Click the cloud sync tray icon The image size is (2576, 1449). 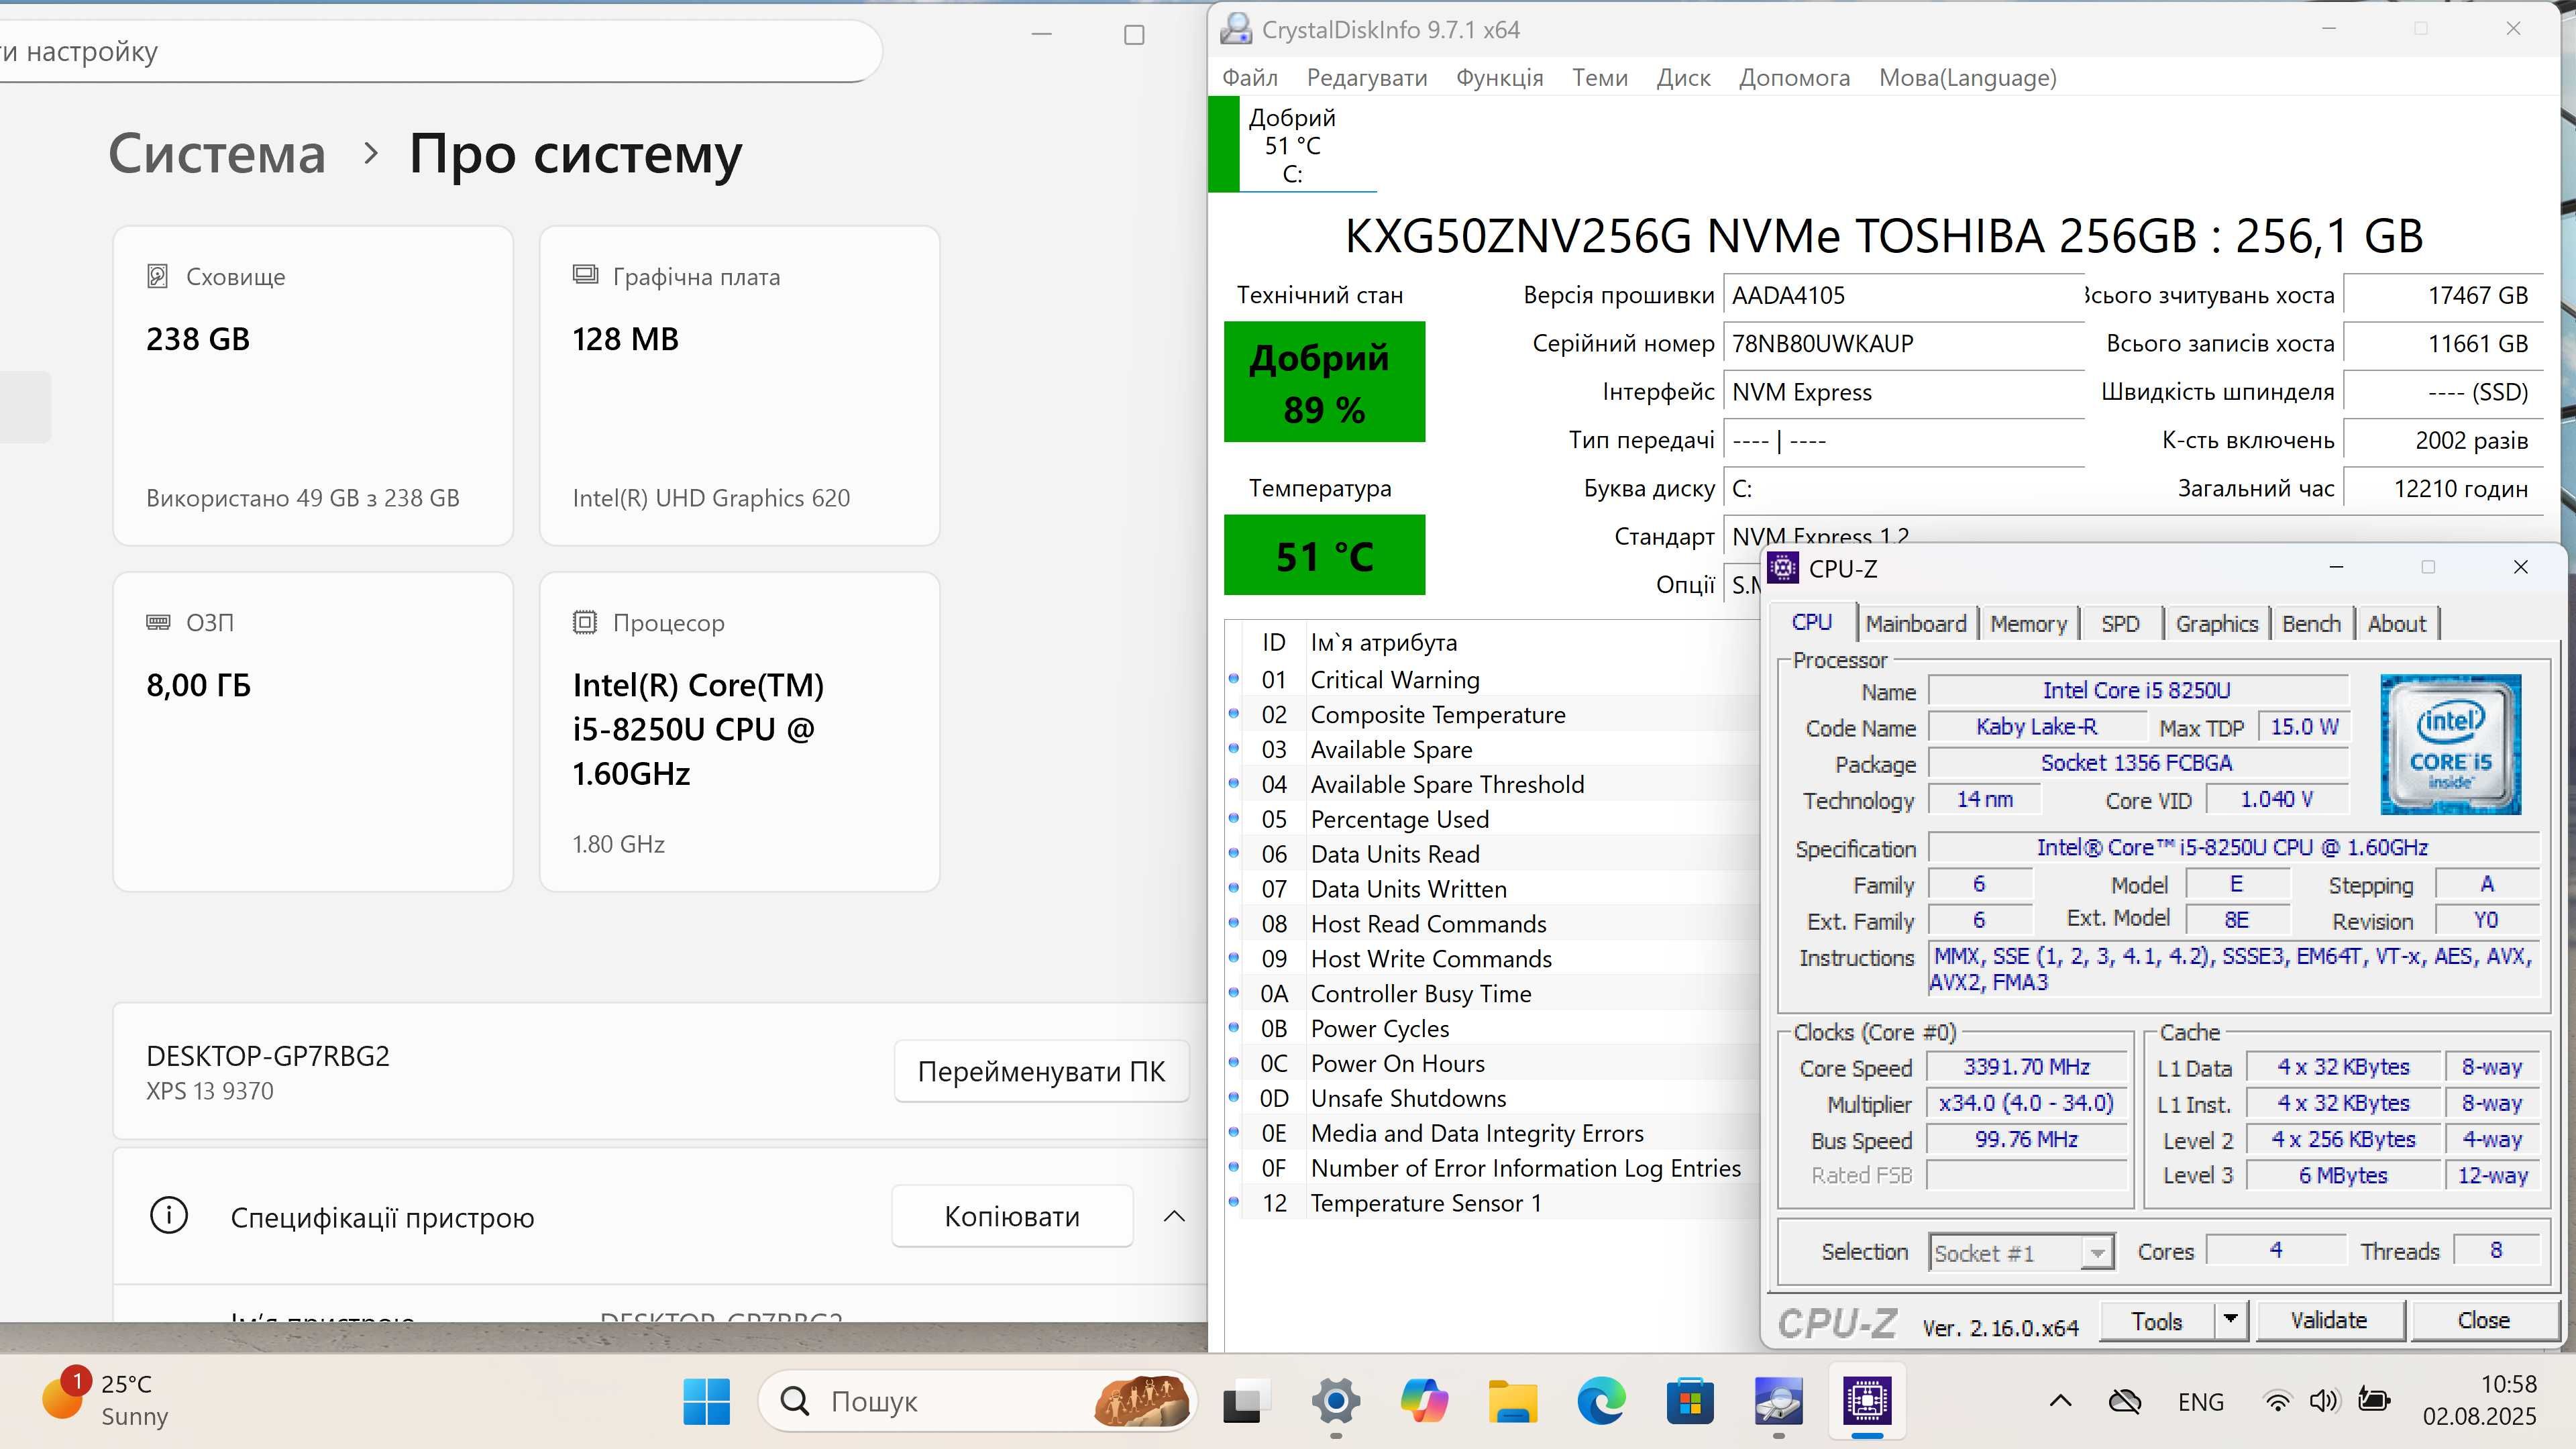point(2124,1401)
